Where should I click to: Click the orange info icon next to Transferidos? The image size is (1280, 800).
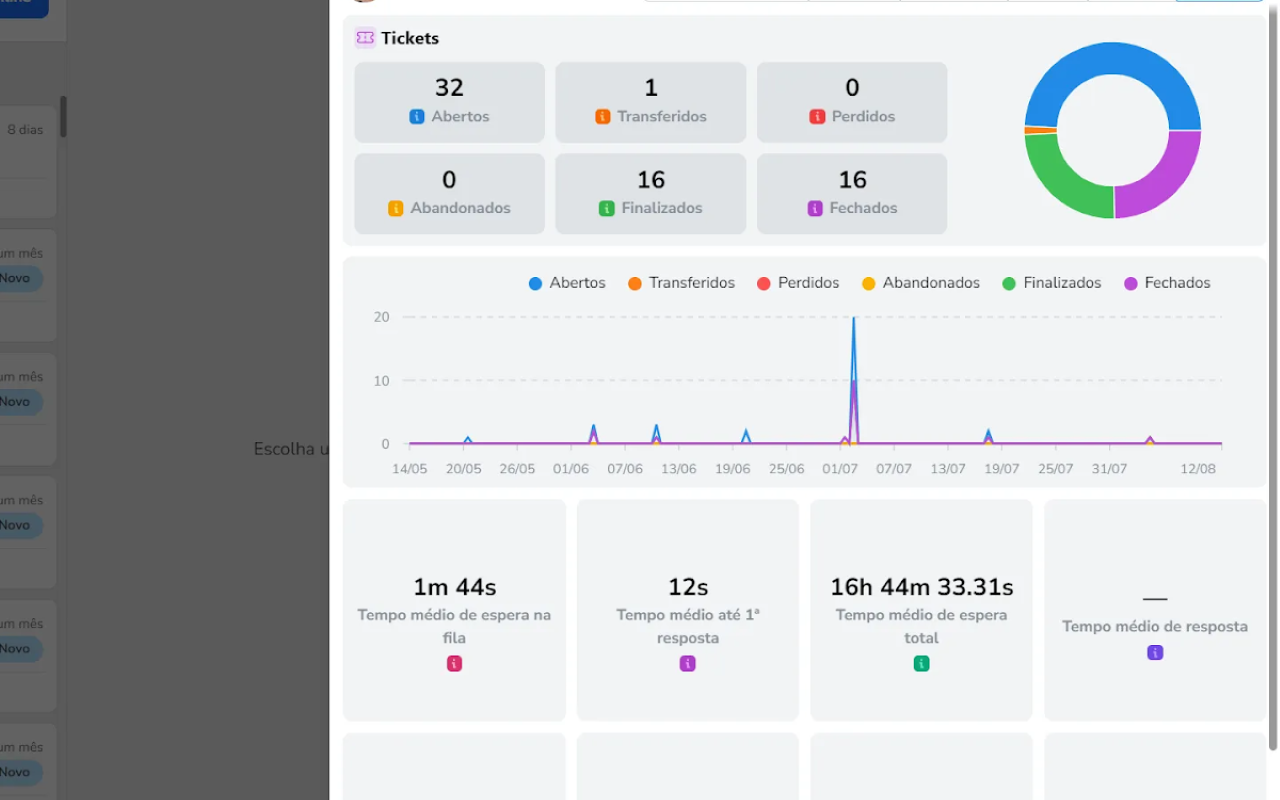point(603,117)
